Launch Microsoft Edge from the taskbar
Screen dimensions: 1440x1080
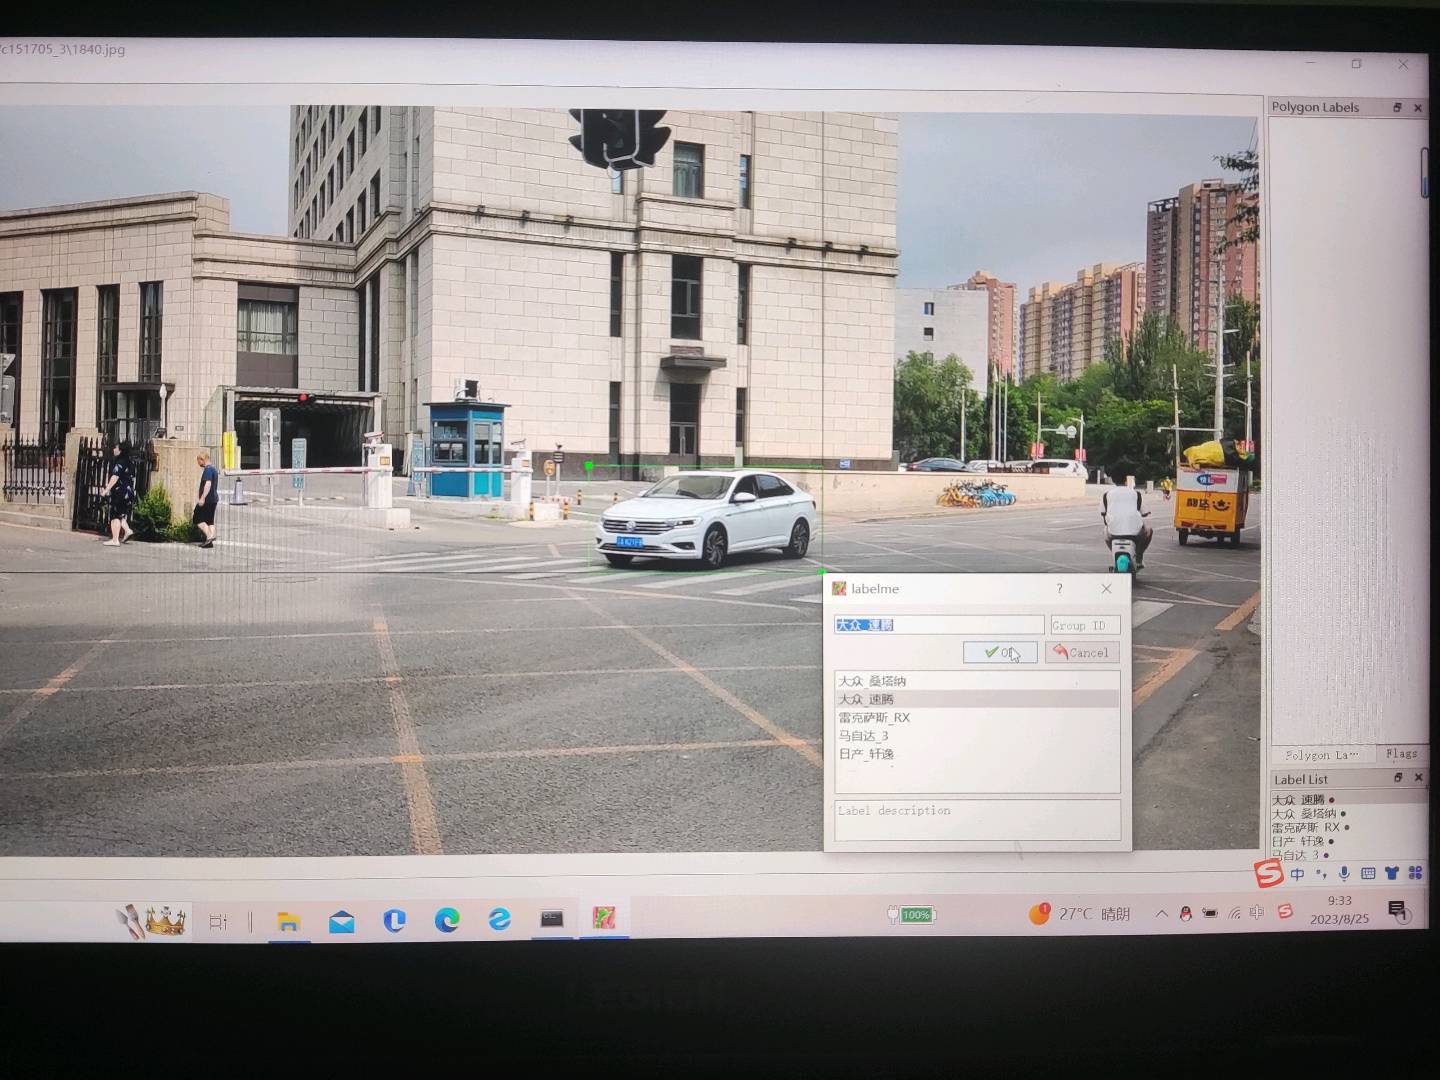447,920
